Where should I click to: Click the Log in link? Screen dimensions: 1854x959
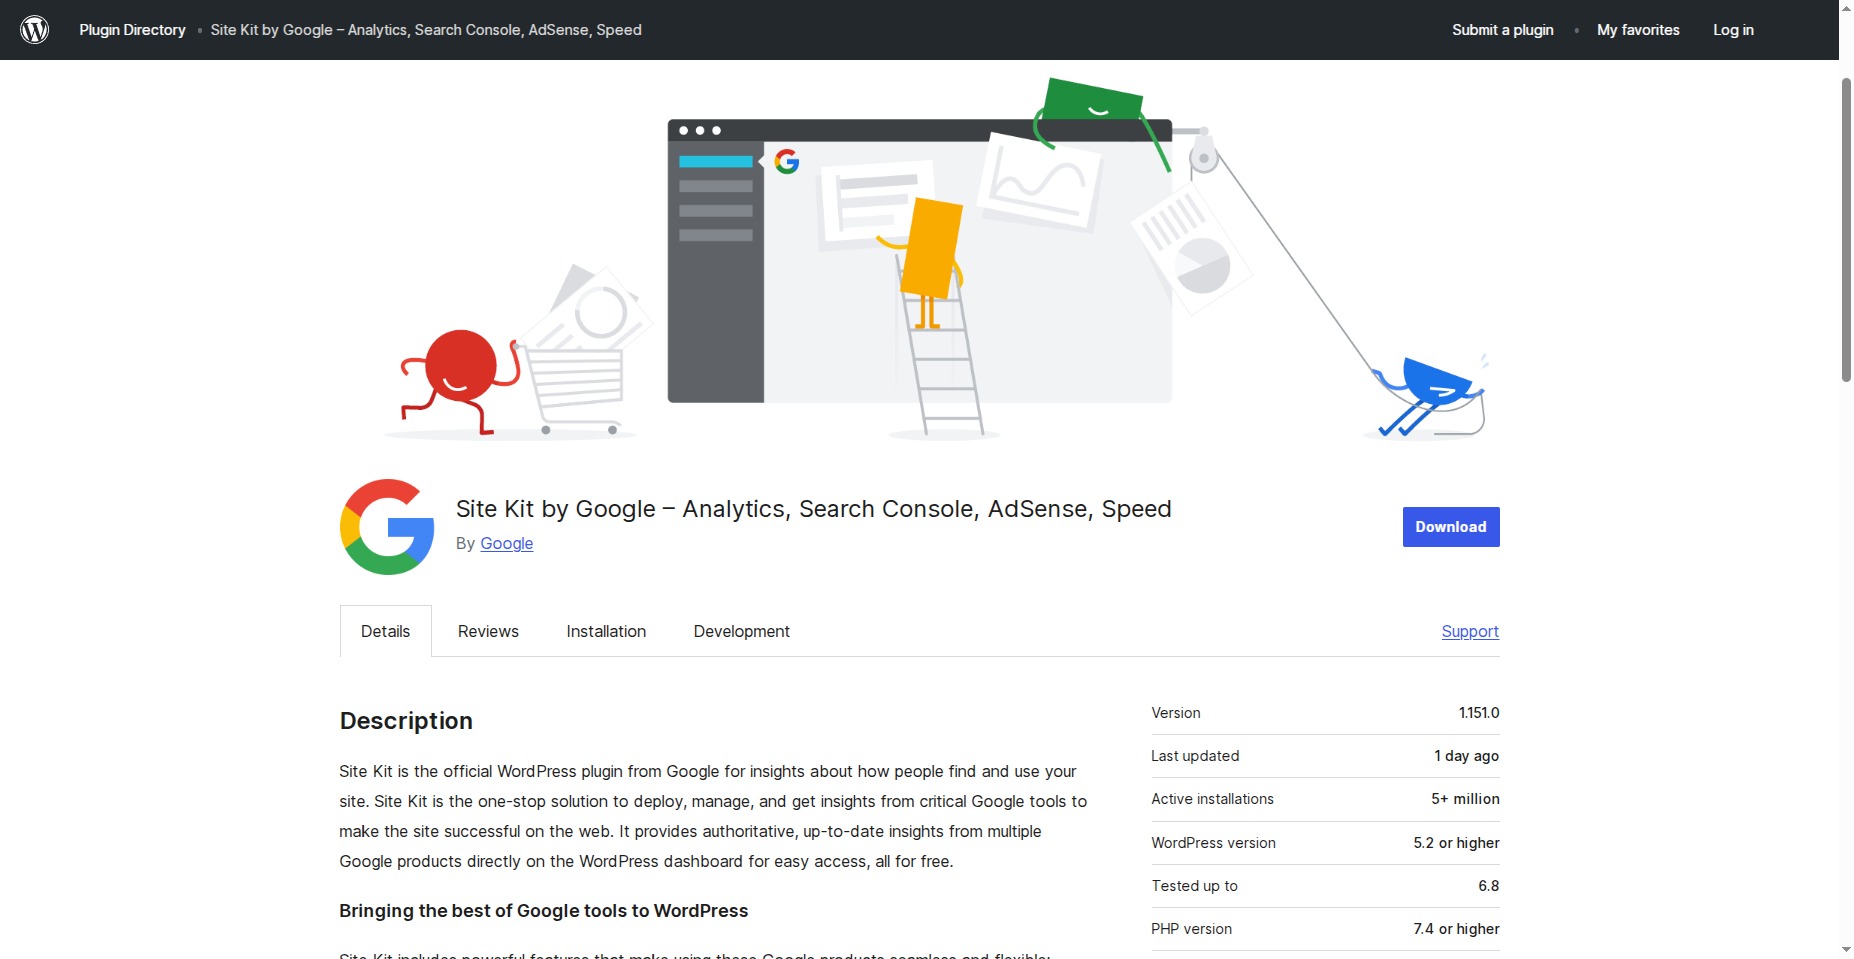point(1733,30)
